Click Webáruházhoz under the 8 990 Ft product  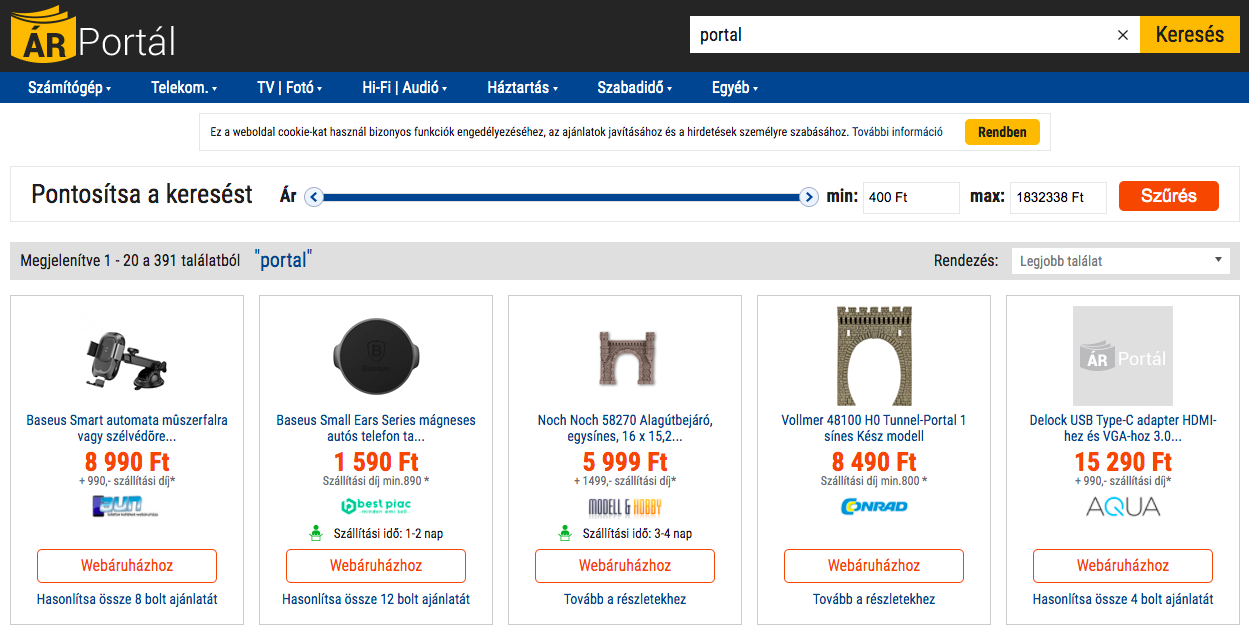click(x=127, y=566)
